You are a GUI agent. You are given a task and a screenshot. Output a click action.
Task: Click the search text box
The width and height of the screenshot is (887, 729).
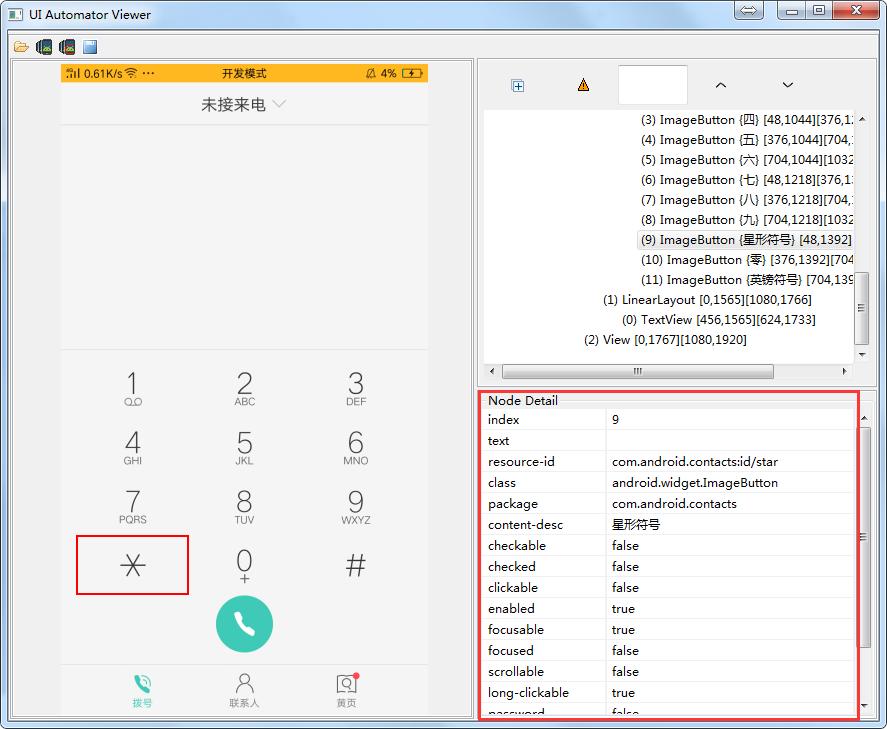654,85
